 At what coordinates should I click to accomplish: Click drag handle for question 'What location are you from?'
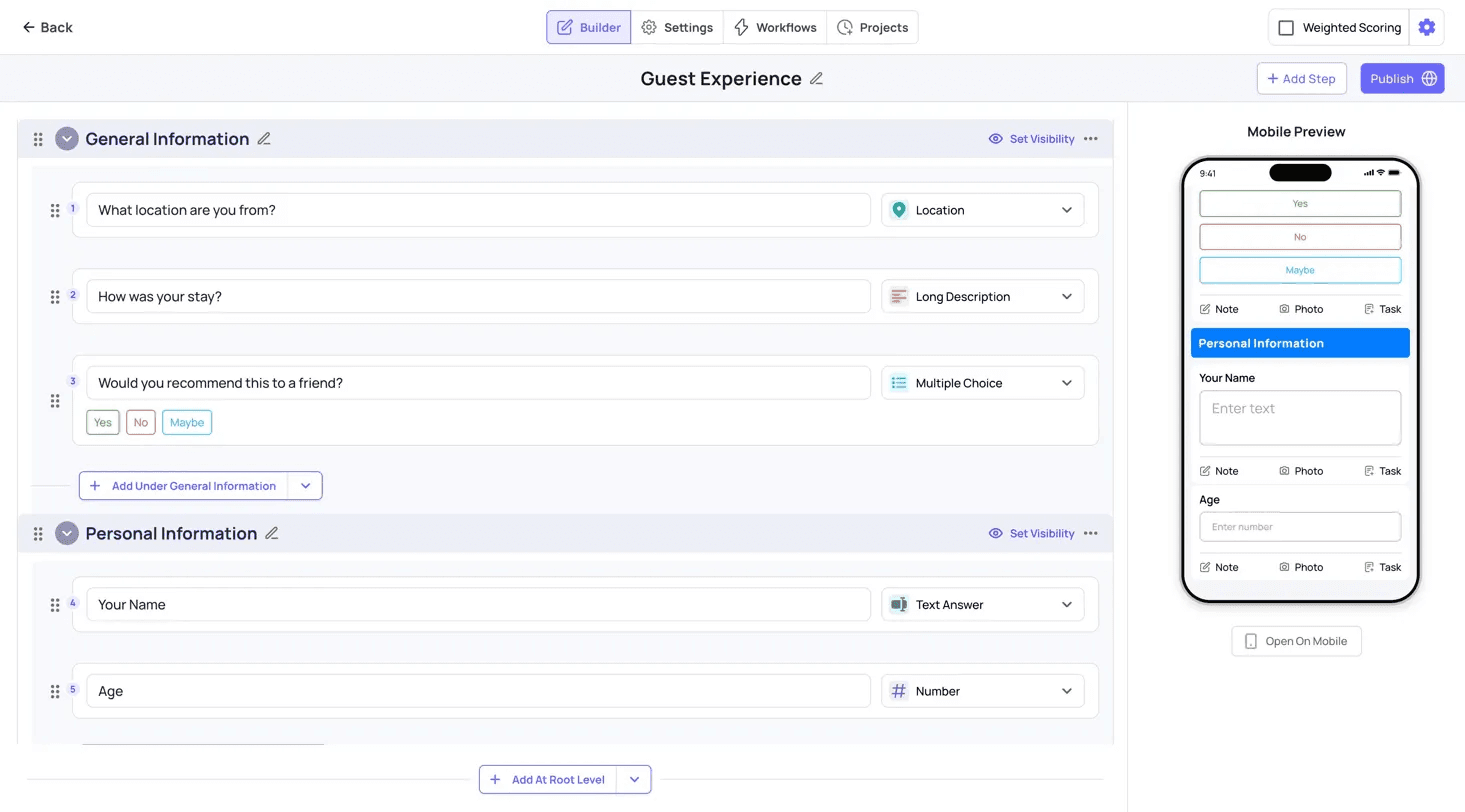[55, 210]
